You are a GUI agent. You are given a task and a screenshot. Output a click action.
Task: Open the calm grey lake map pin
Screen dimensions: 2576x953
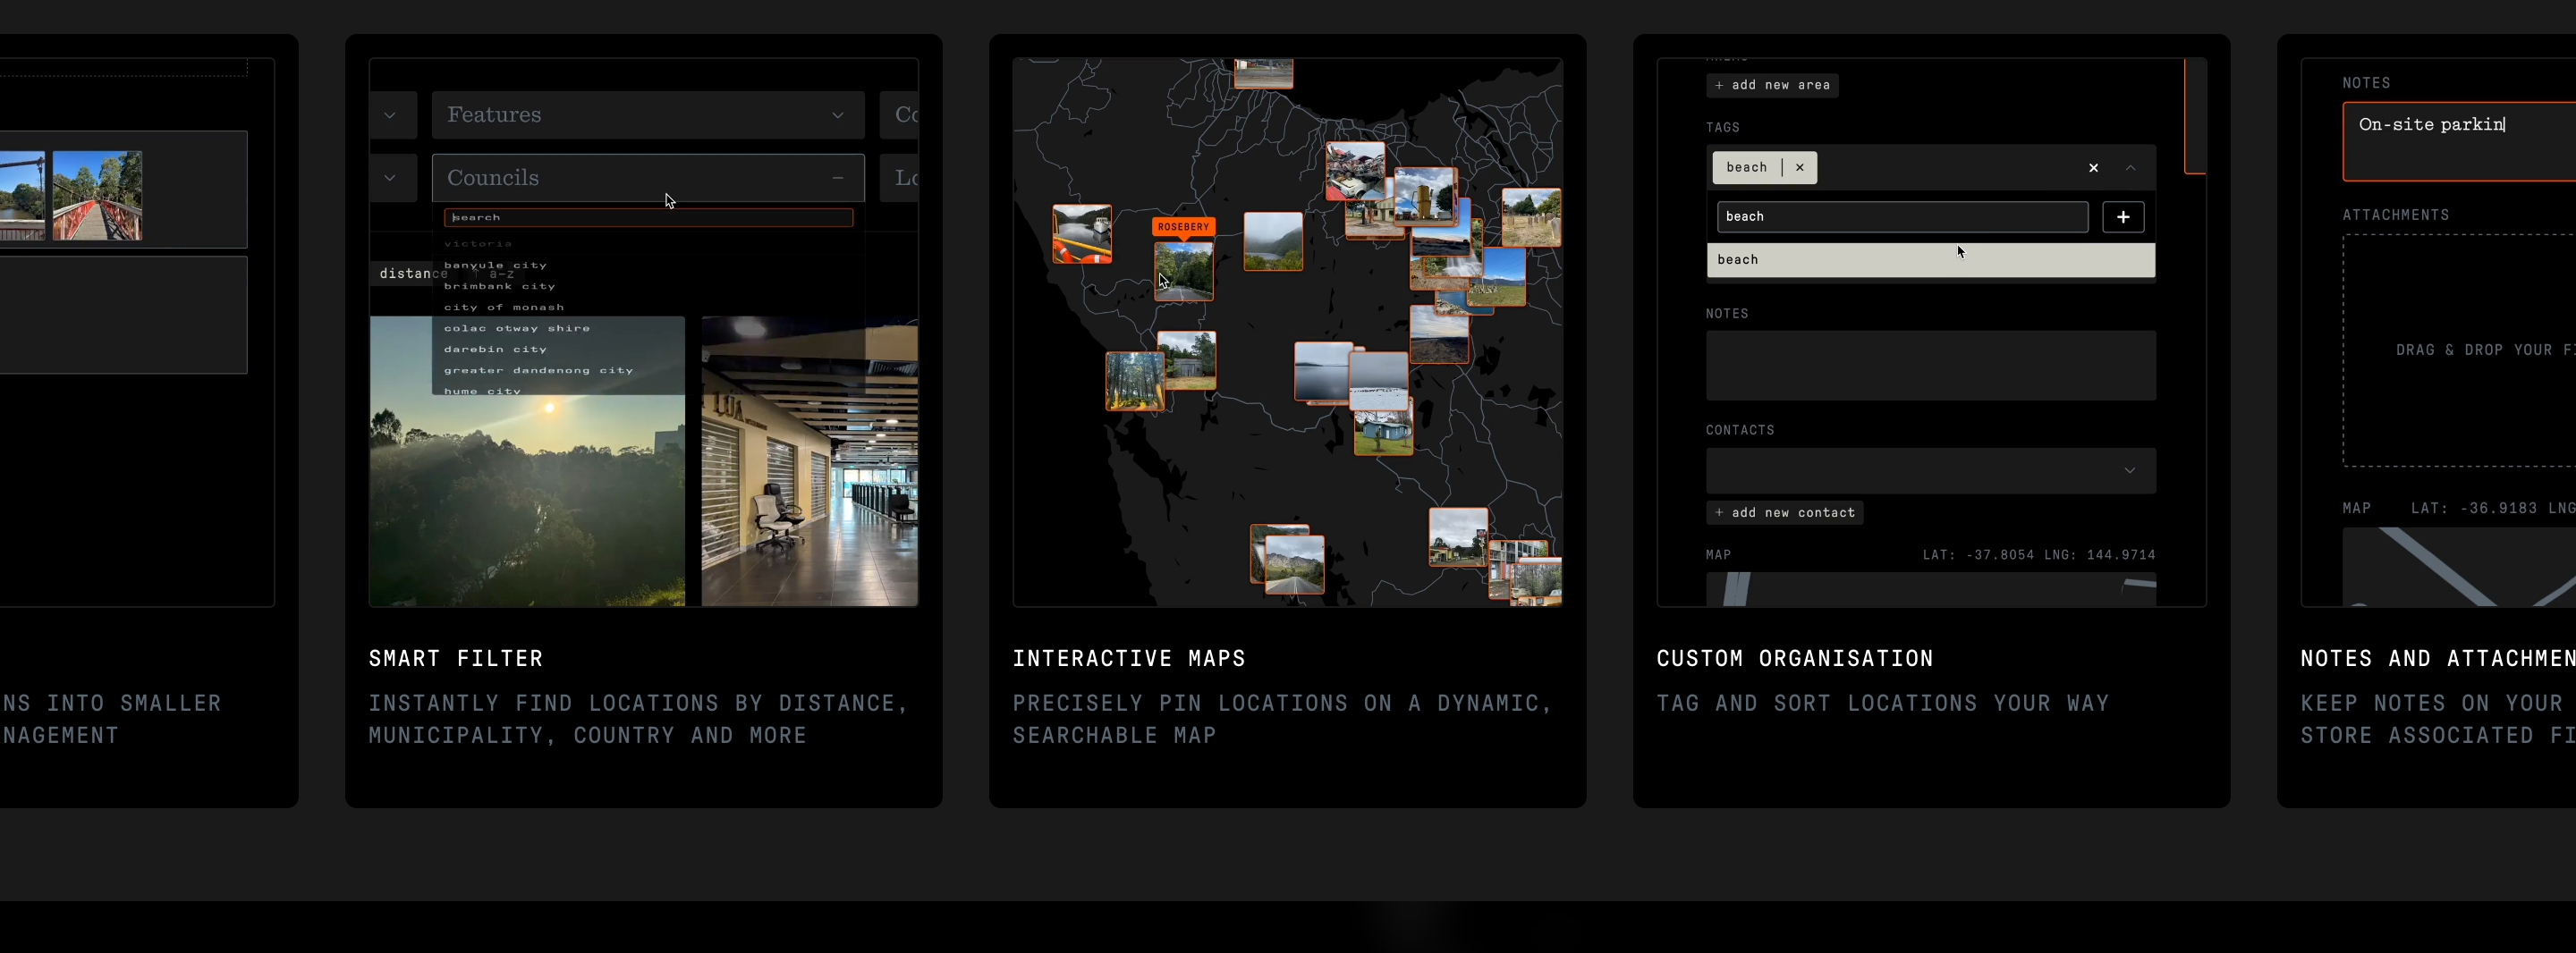(1323, 372)
